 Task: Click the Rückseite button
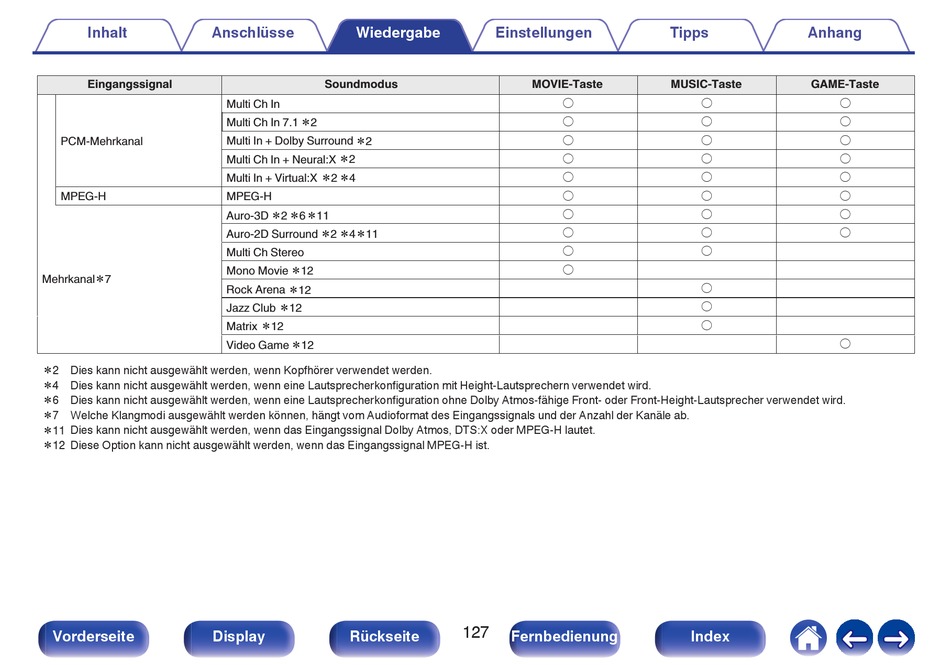pos(384,638)
